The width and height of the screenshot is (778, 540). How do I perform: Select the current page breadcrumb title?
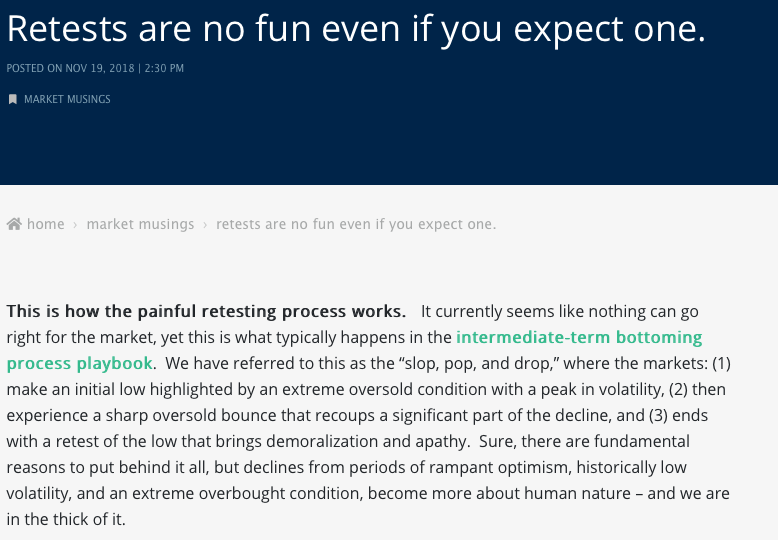[355, 224]
